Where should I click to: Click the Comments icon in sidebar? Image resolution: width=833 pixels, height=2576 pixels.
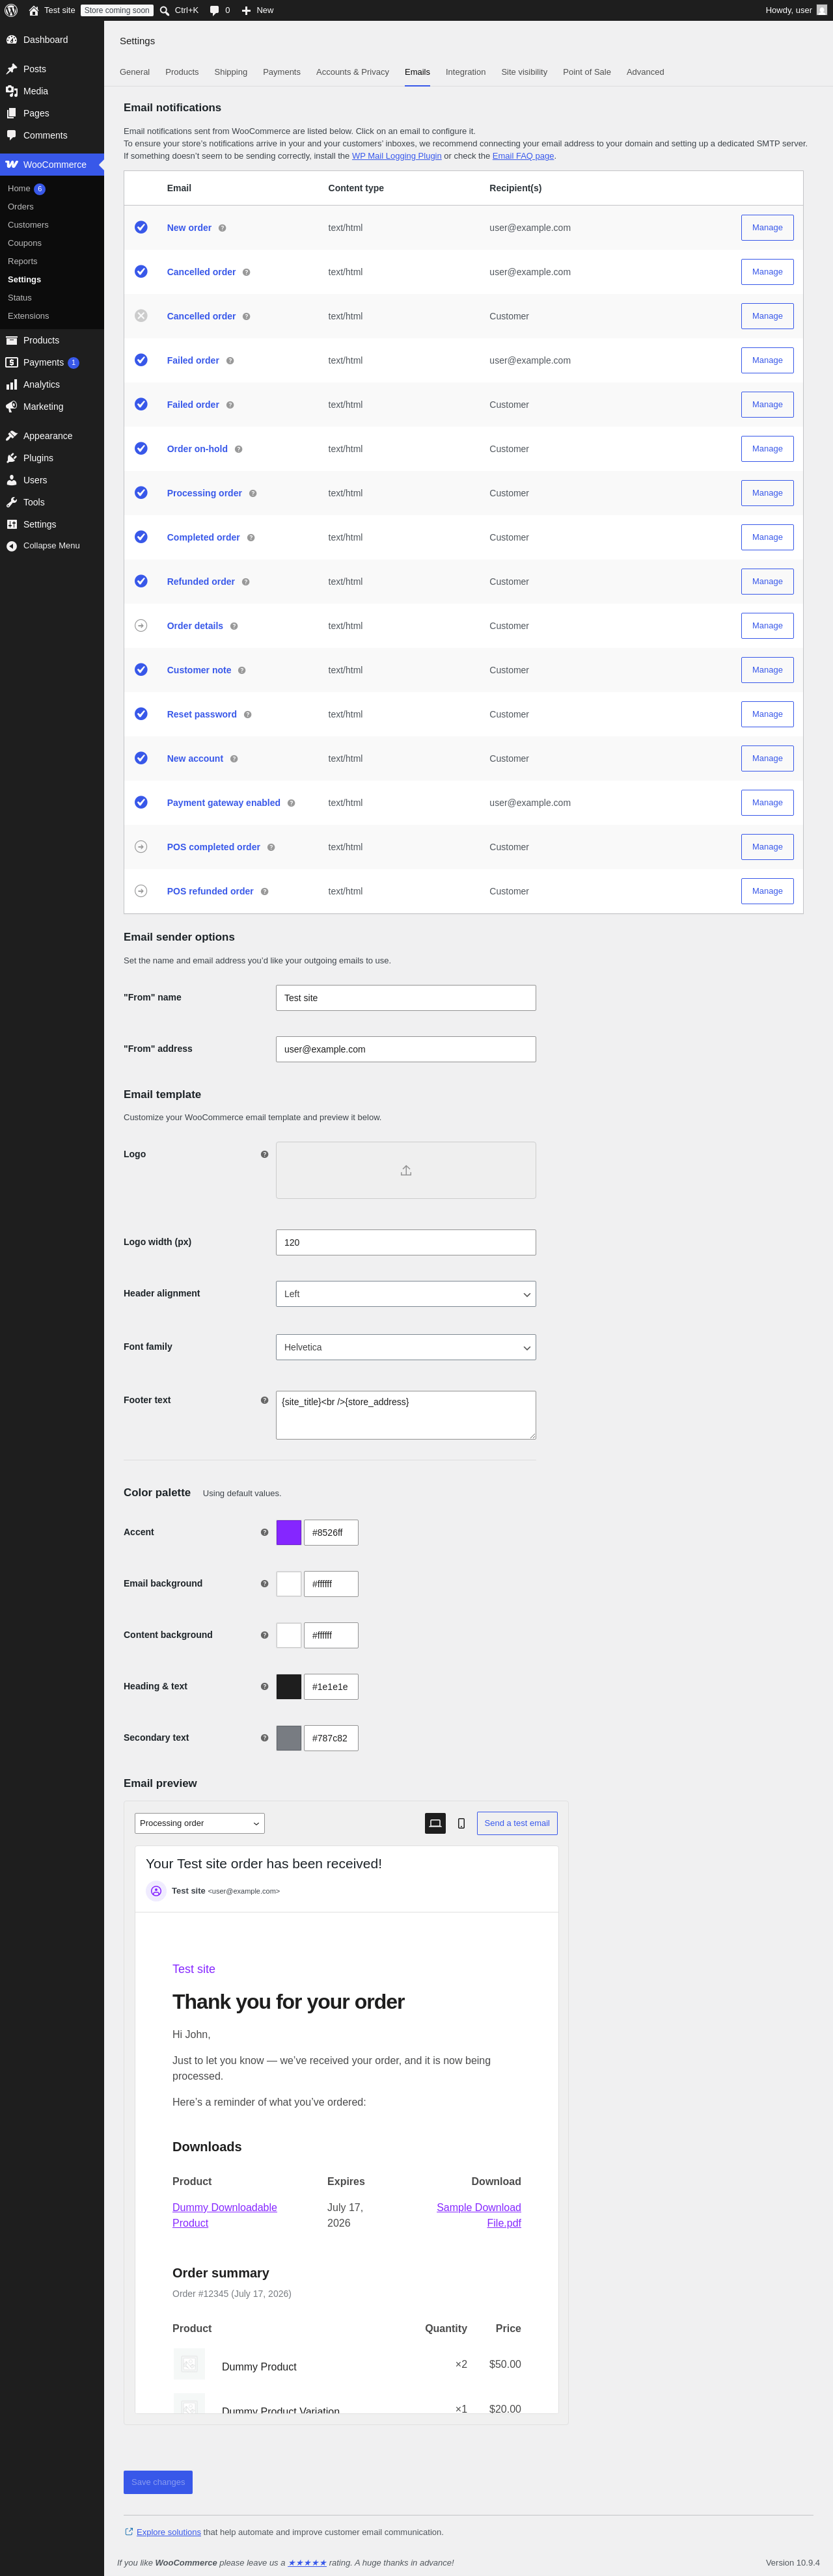click(12, 135)
